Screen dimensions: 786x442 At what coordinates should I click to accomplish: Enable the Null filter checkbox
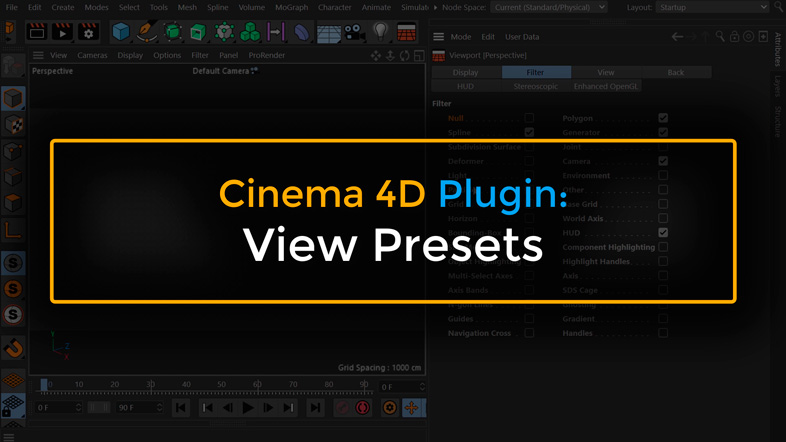[x=529, y=118]
